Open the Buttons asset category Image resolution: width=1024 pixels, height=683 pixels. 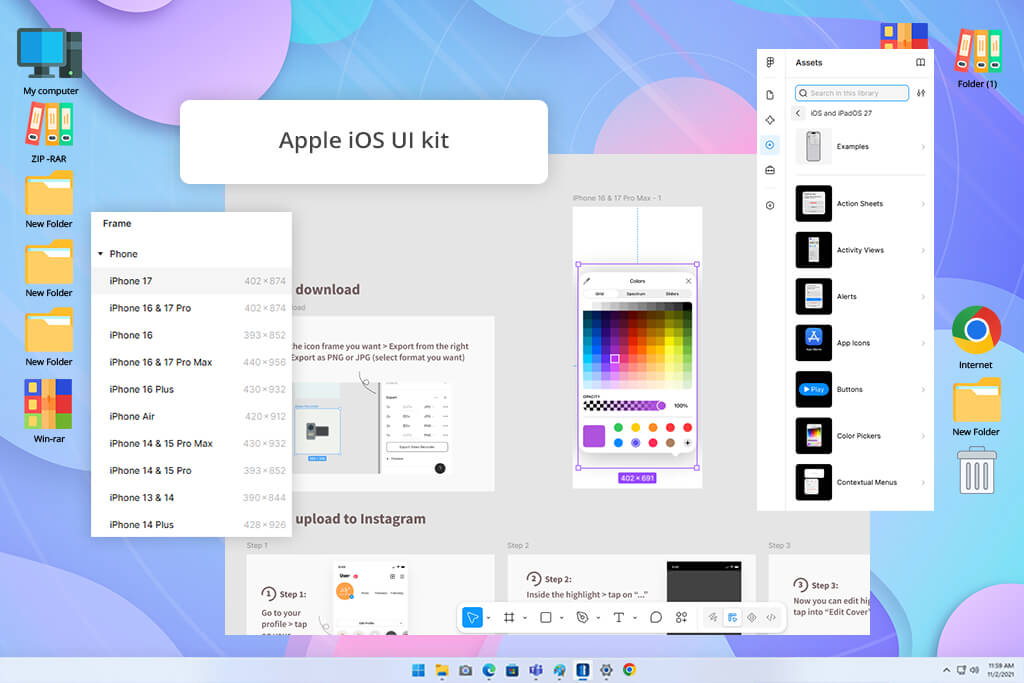click(861, 389)
